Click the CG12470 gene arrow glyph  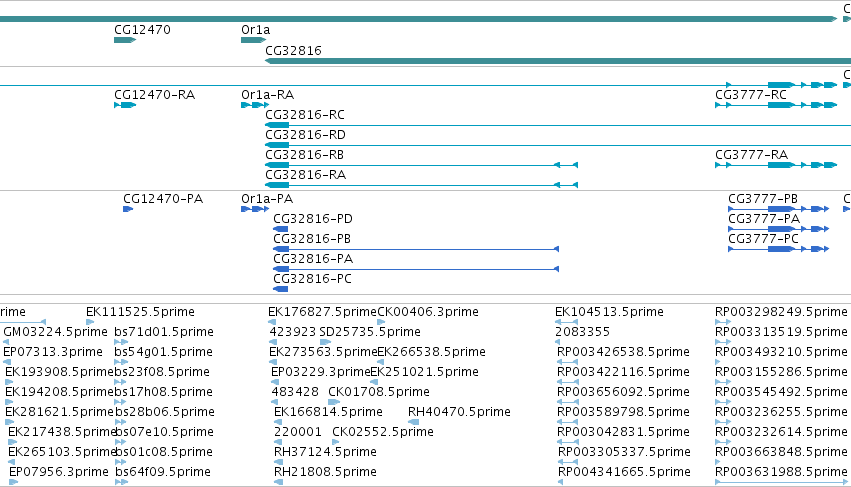tap(125, 40)
